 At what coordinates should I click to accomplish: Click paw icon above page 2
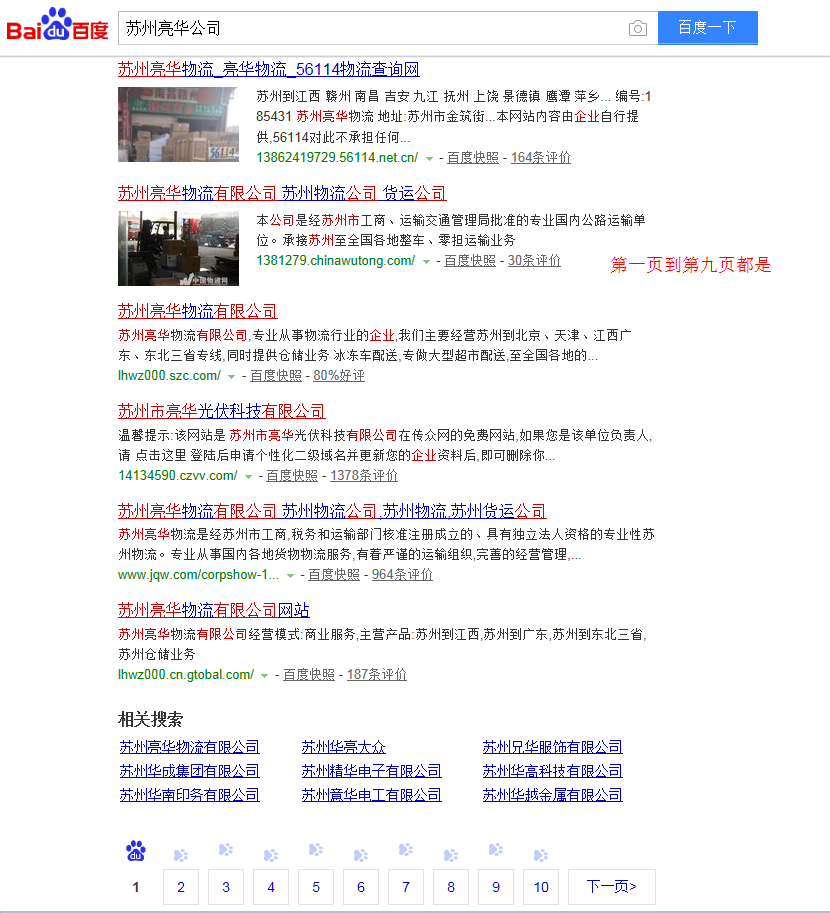coord(181,855)
